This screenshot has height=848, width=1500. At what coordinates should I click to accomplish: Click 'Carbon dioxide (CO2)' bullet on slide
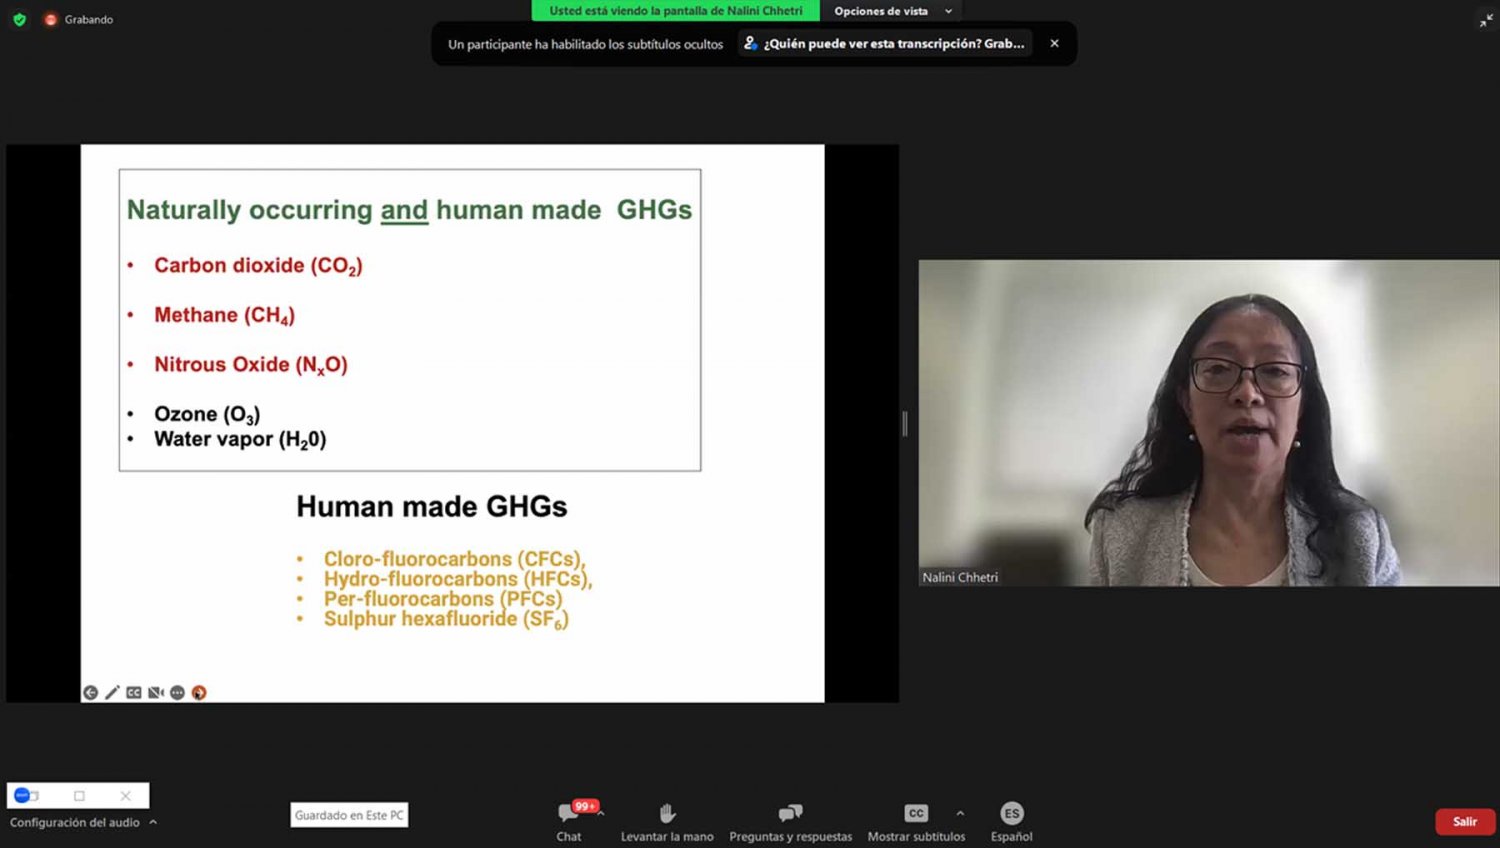click(258, 266)
